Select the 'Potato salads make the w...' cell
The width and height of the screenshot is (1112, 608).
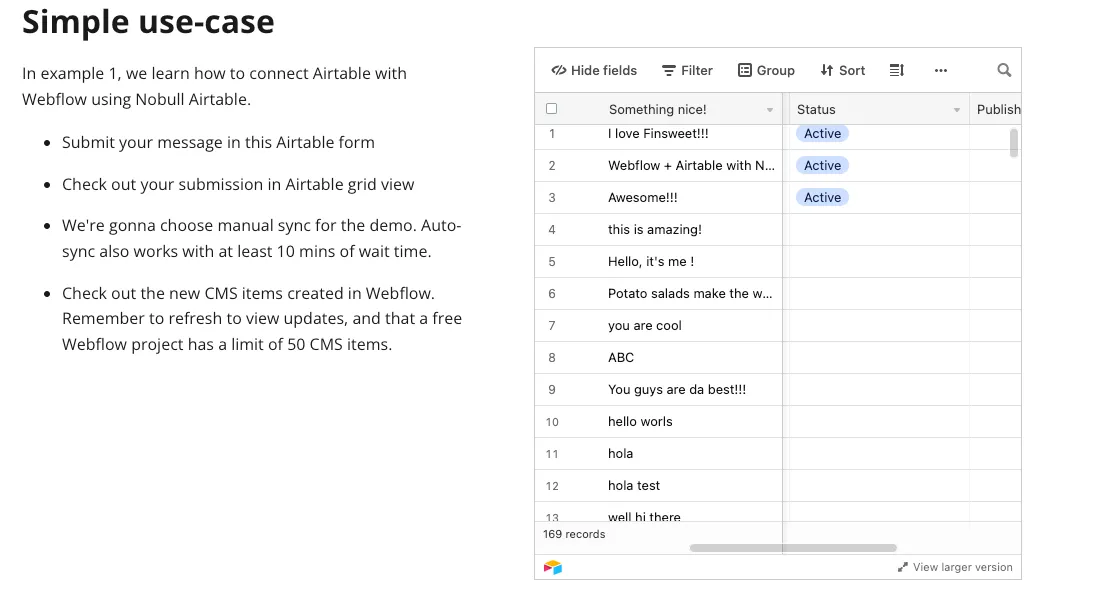coord(692,293)
